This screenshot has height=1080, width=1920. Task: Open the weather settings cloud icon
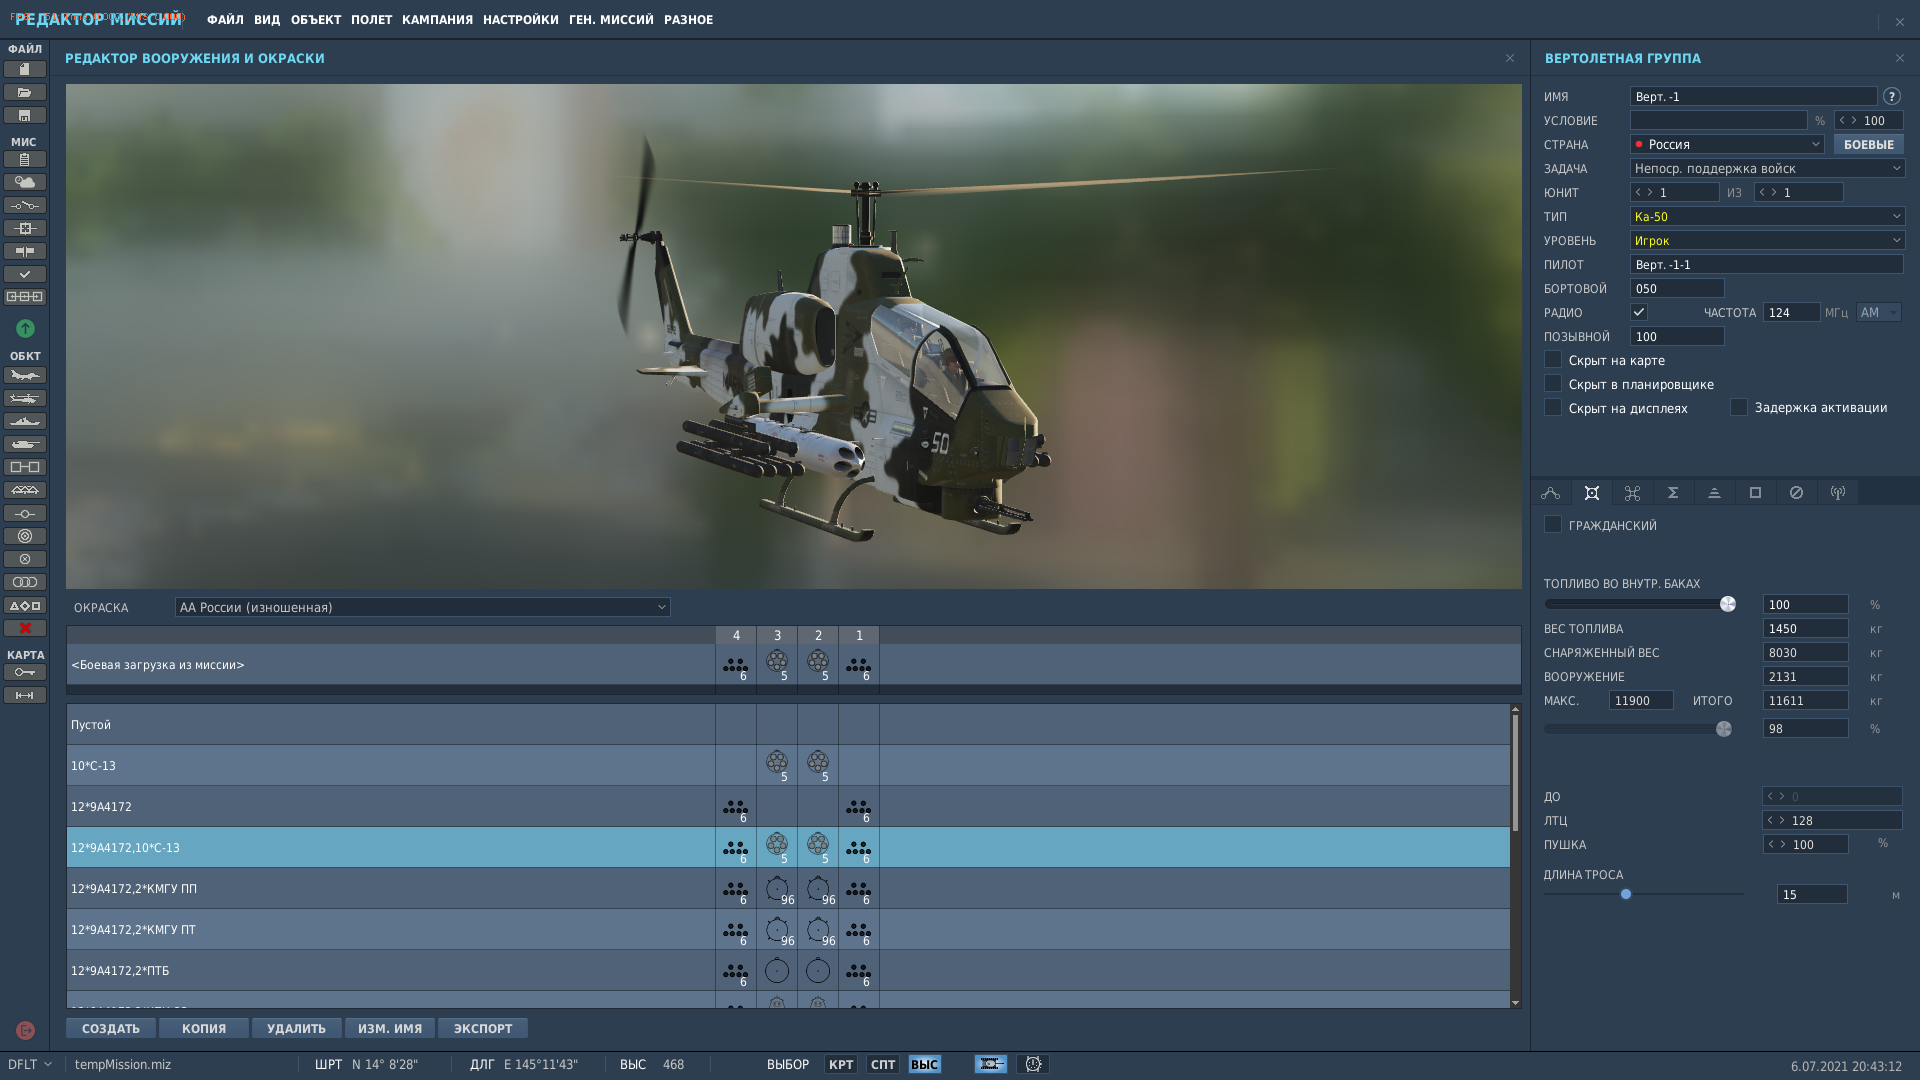(x=25, y=182)
